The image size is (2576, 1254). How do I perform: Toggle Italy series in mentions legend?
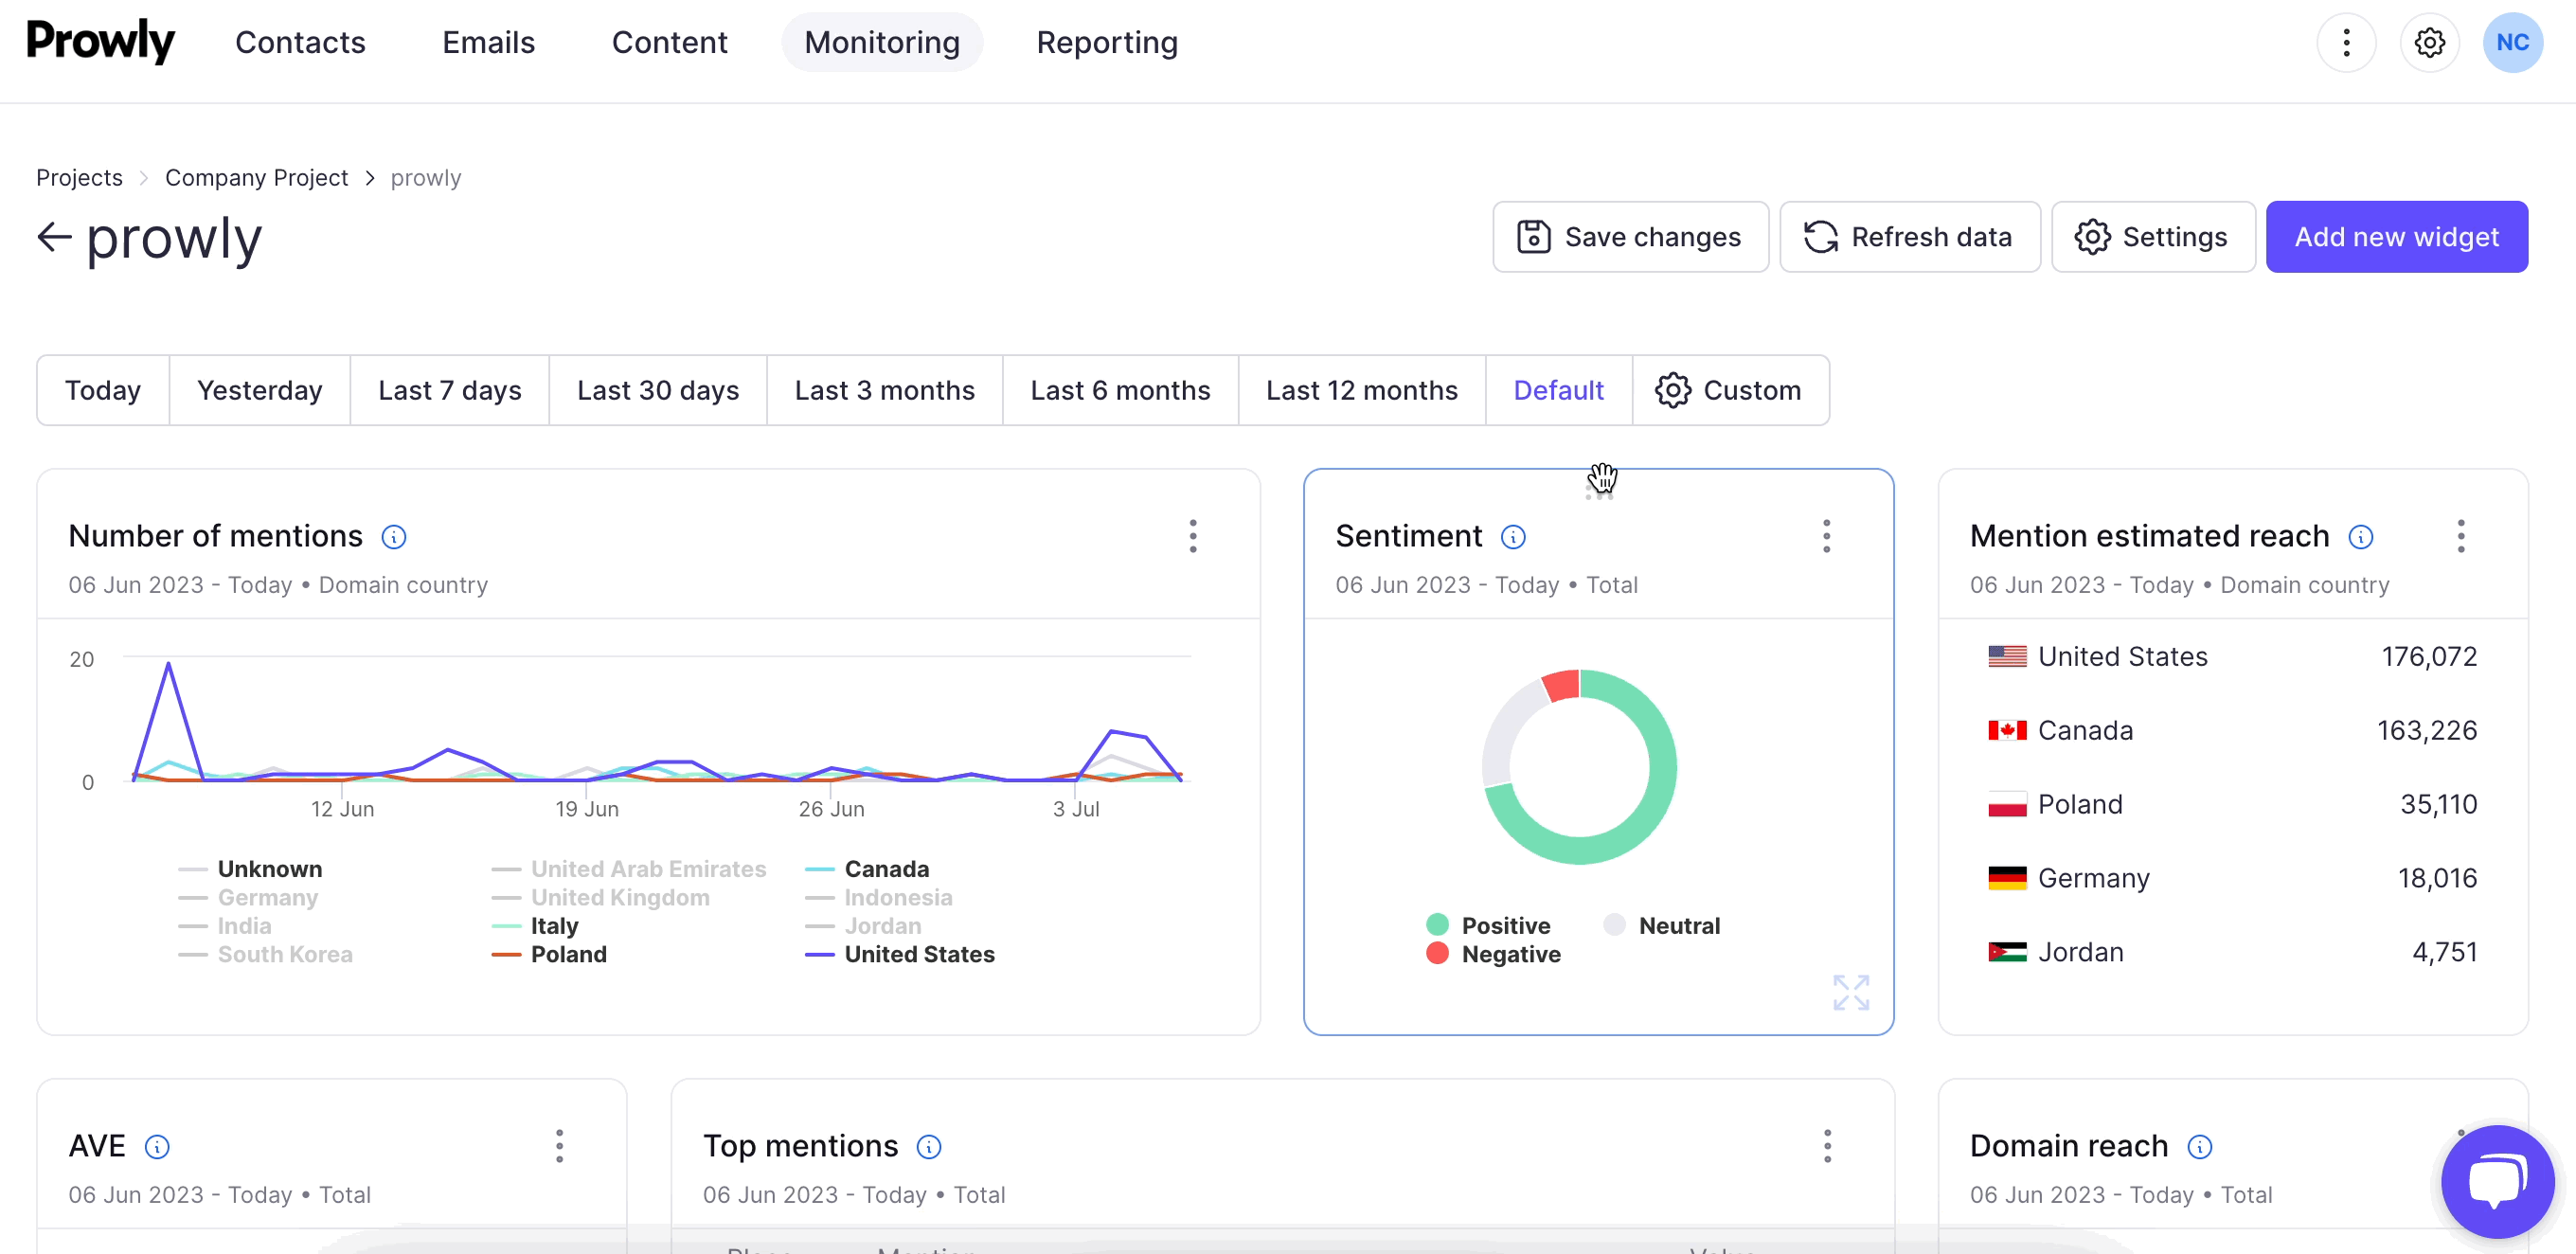coord(535,926)
